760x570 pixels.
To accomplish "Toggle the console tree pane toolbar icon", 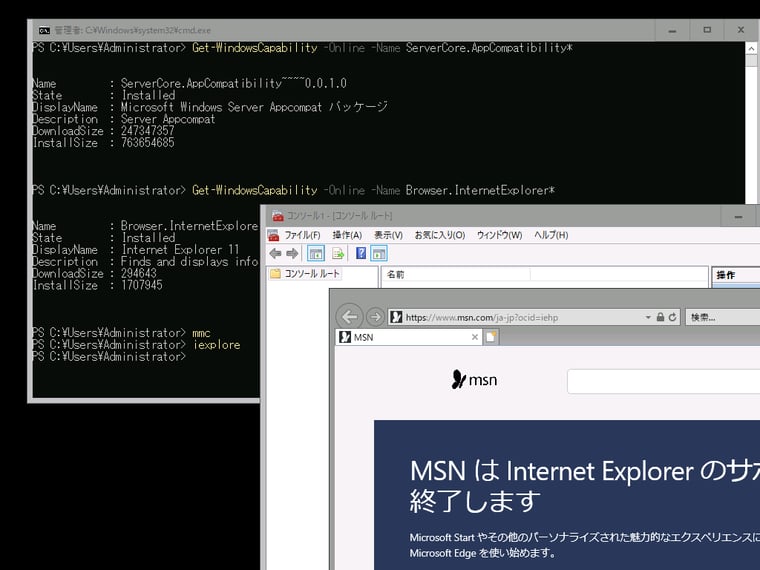I will pyautogui.click(x=316, y=253).
